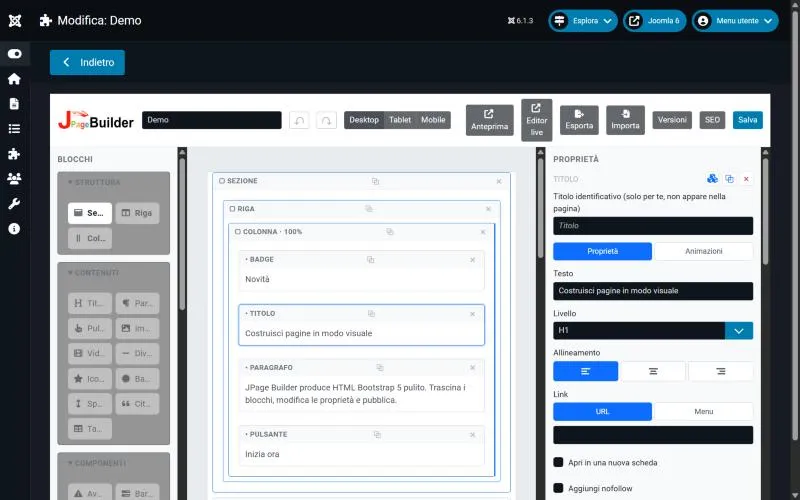
Task: Duplicate the Paragrafo block
Action: tap(380, 367)
